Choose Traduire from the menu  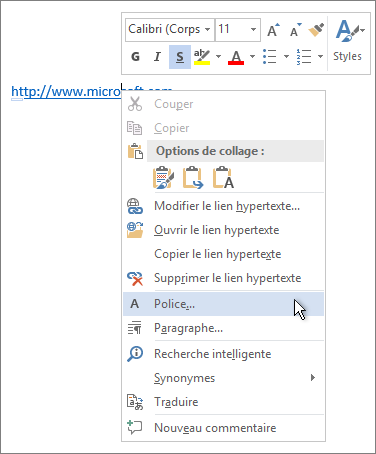point(223,402)
